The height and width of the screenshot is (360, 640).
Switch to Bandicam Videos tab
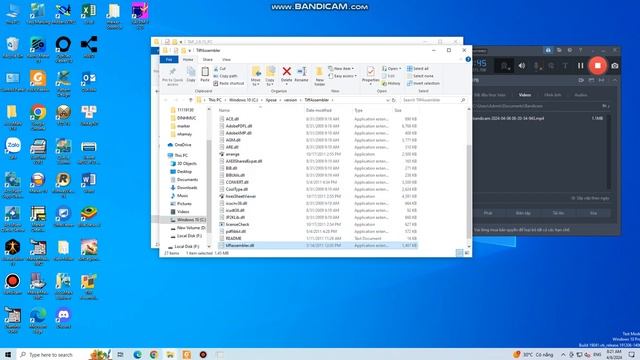point(525,95)
